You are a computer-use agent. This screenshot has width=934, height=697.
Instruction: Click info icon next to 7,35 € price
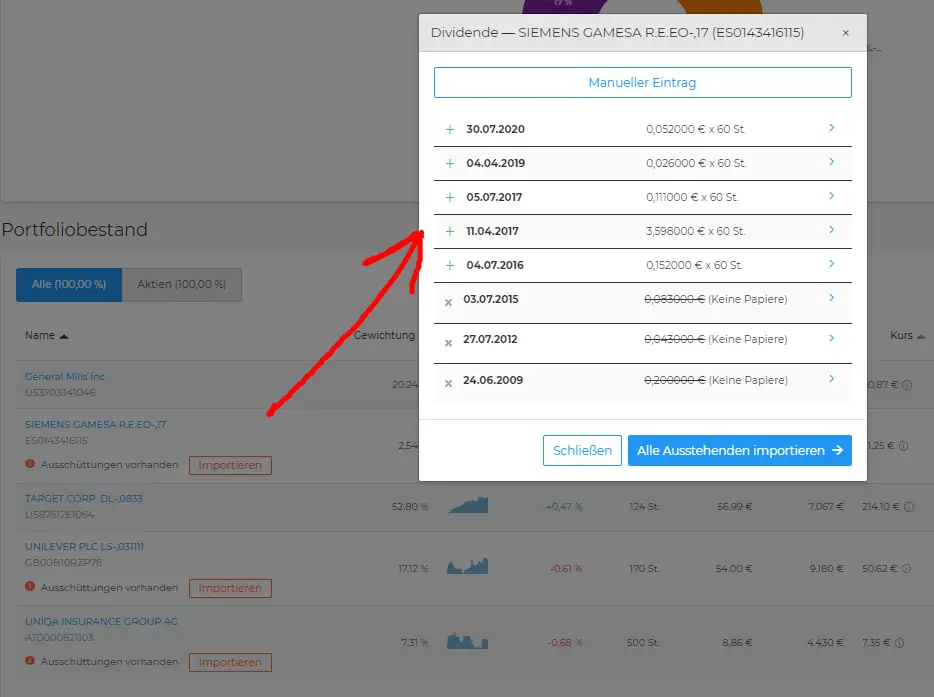(900, 643)
